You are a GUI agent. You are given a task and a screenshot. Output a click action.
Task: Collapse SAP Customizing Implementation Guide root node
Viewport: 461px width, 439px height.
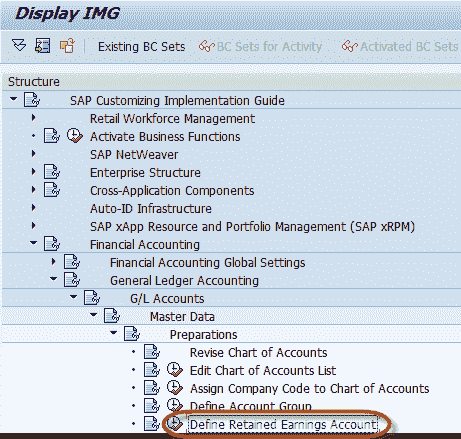point(13,99)
